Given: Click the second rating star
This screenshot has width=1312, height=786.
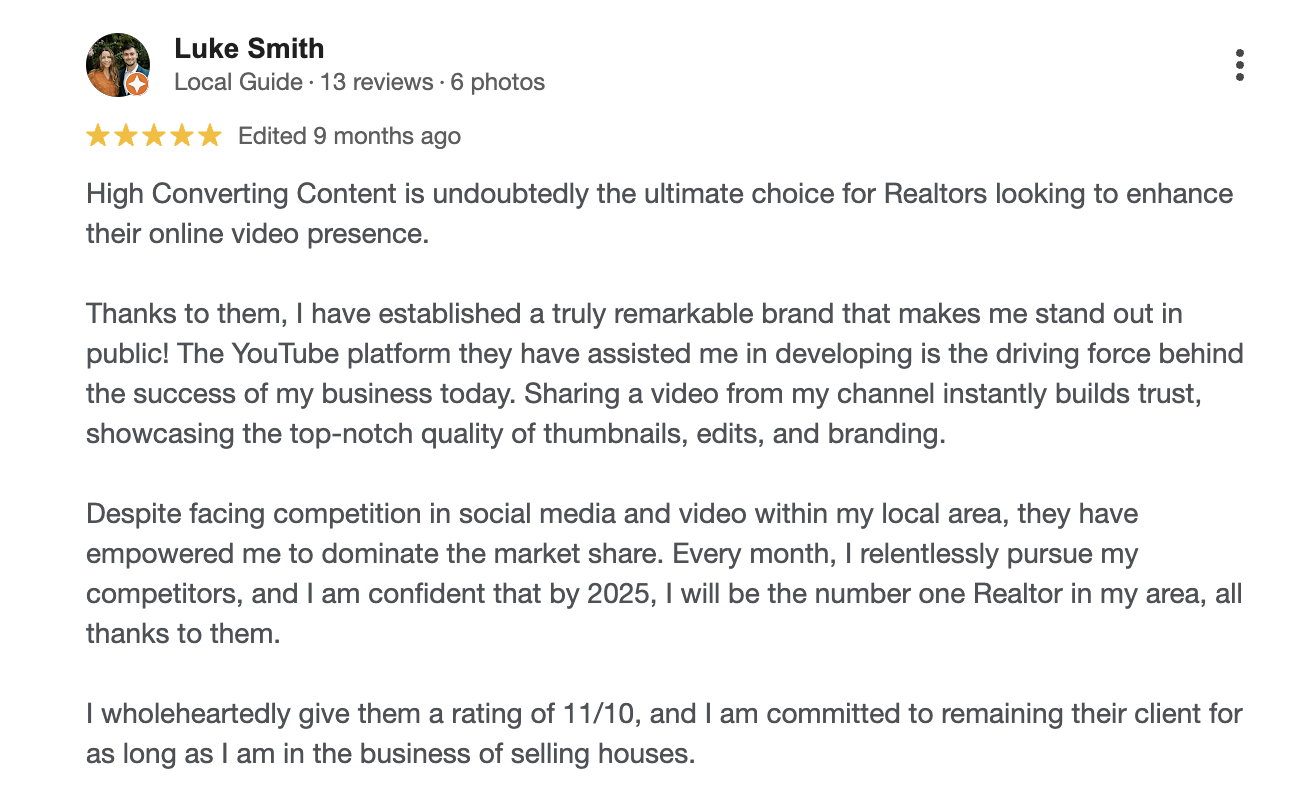Looking at the screenshot, I should pyautogui.click(x=126, y=136).
